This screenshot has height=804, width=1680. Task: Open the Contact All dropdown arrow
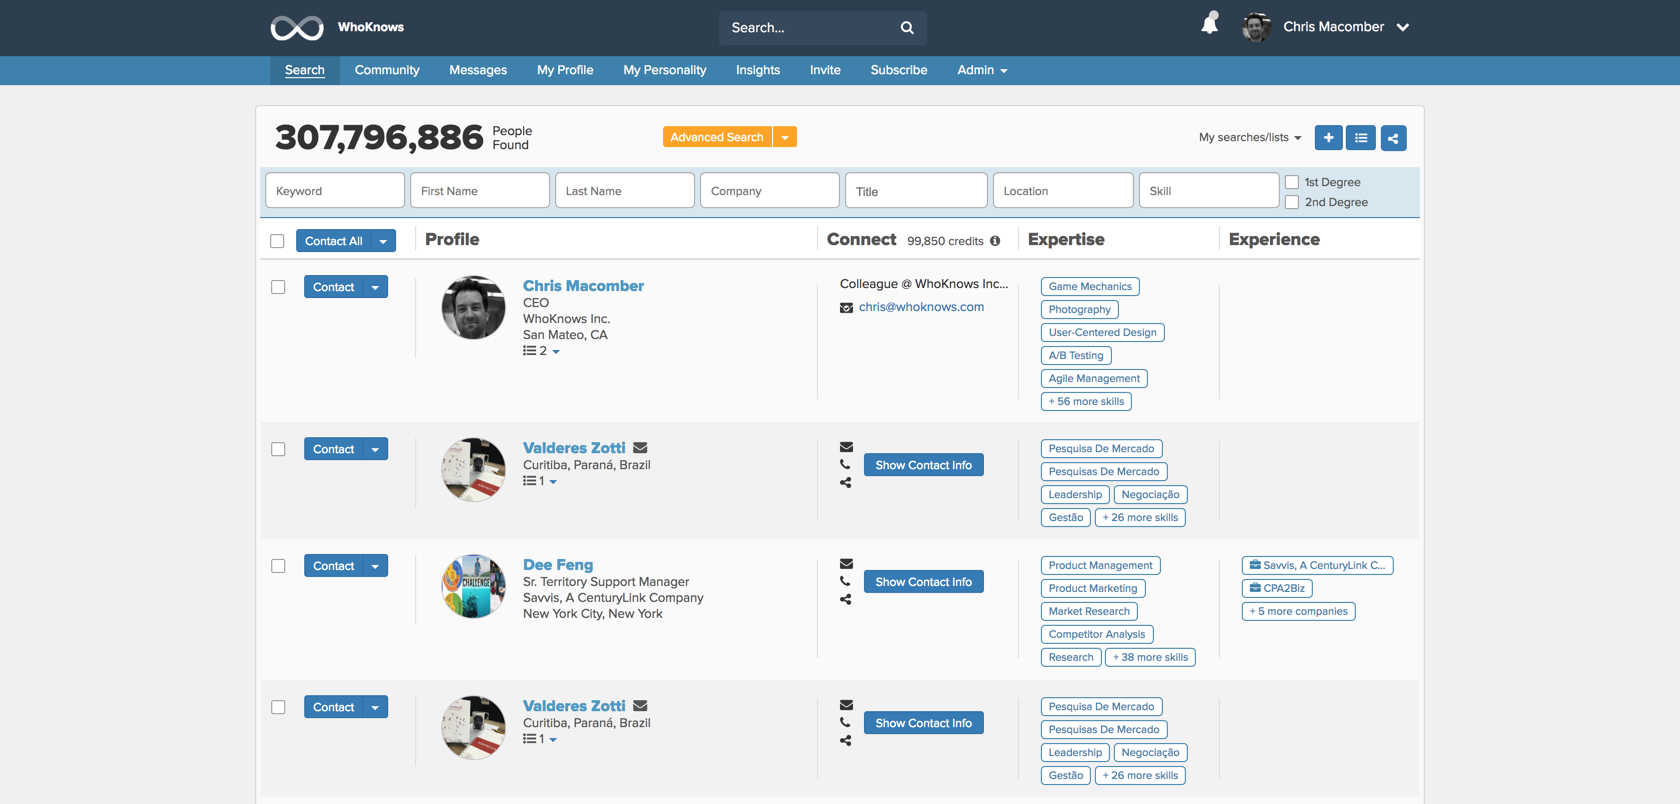click(x=383, y=241)
